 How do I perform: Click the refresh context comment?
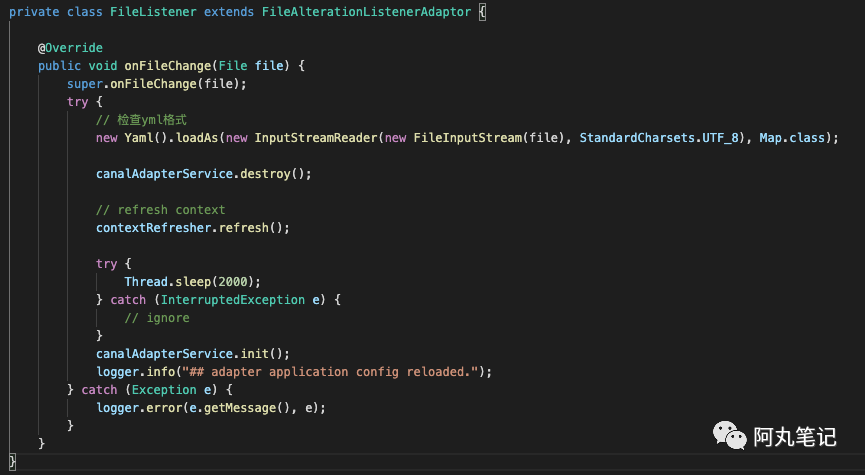(161, 210)
